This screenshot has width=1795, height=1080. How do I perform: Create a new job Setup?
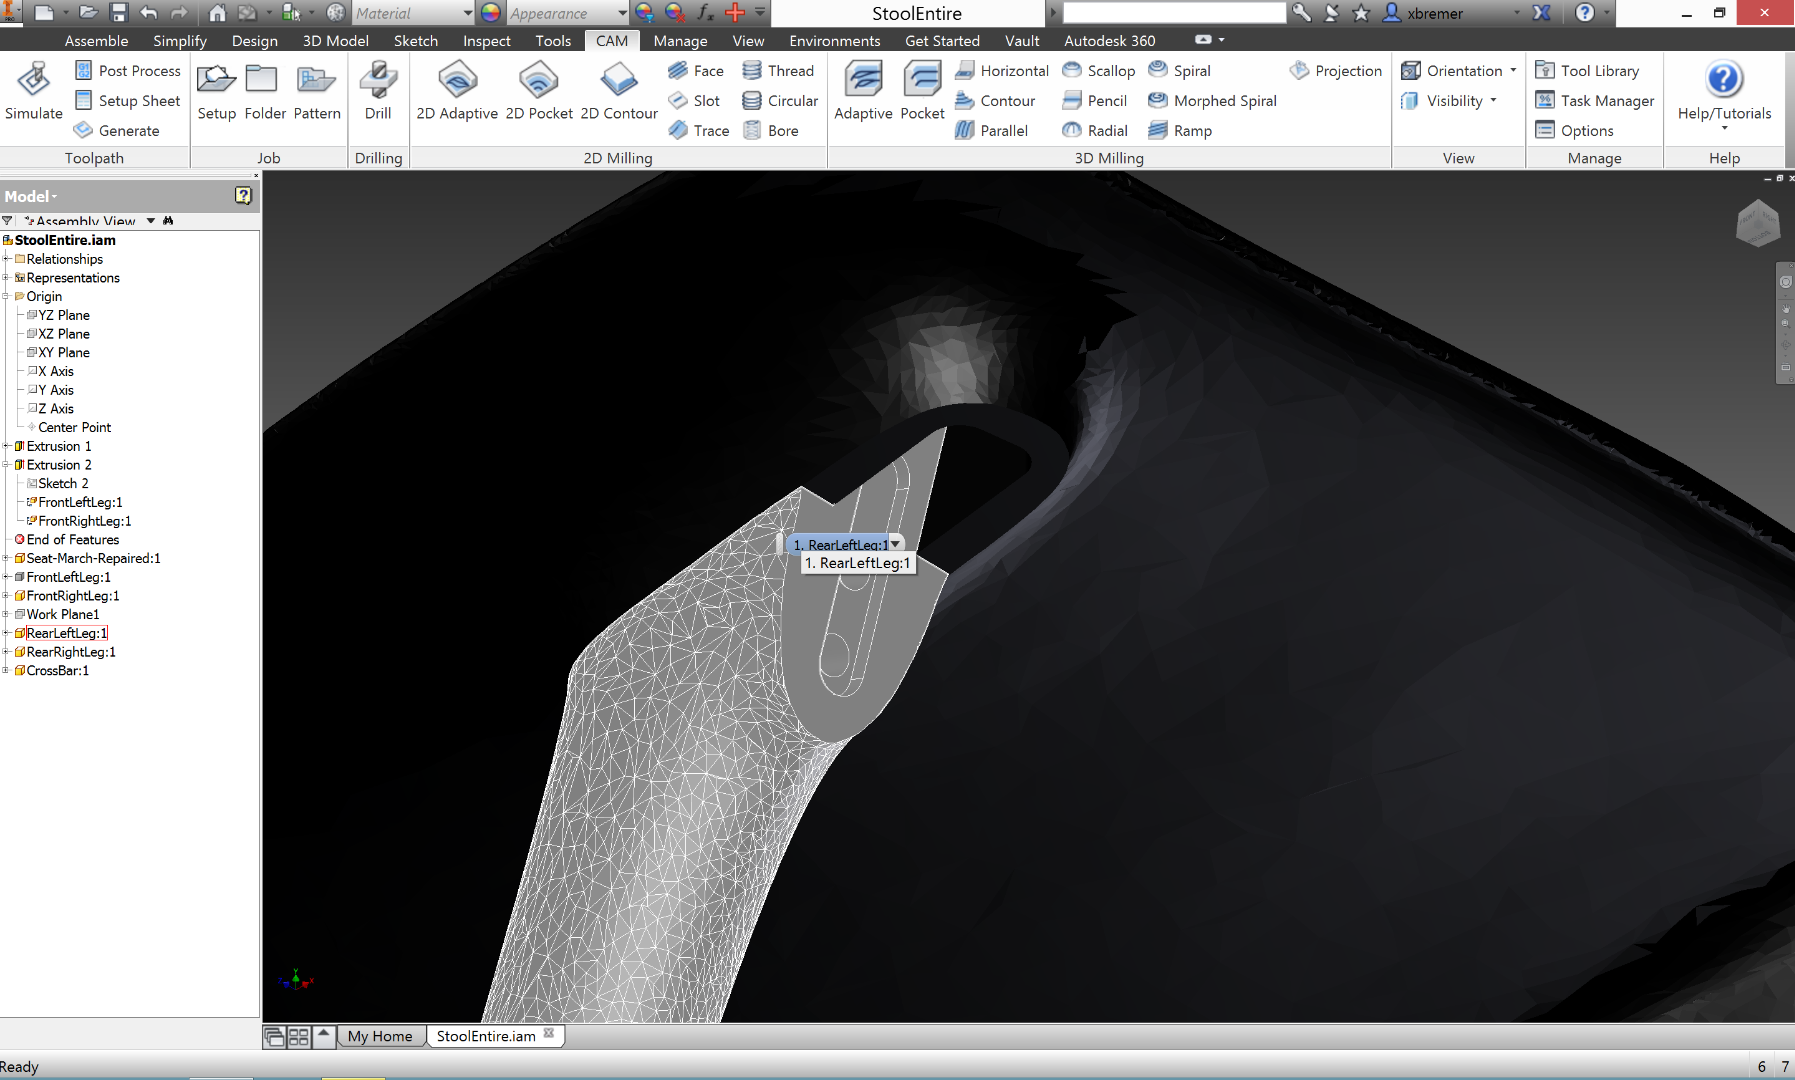(216, 91)
